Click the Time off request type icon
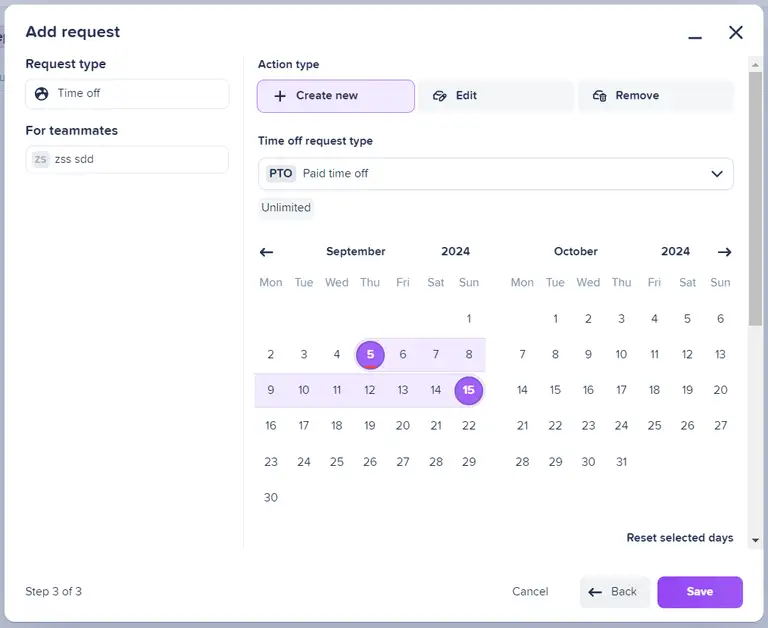768x628 pixels. coord(41,94)
